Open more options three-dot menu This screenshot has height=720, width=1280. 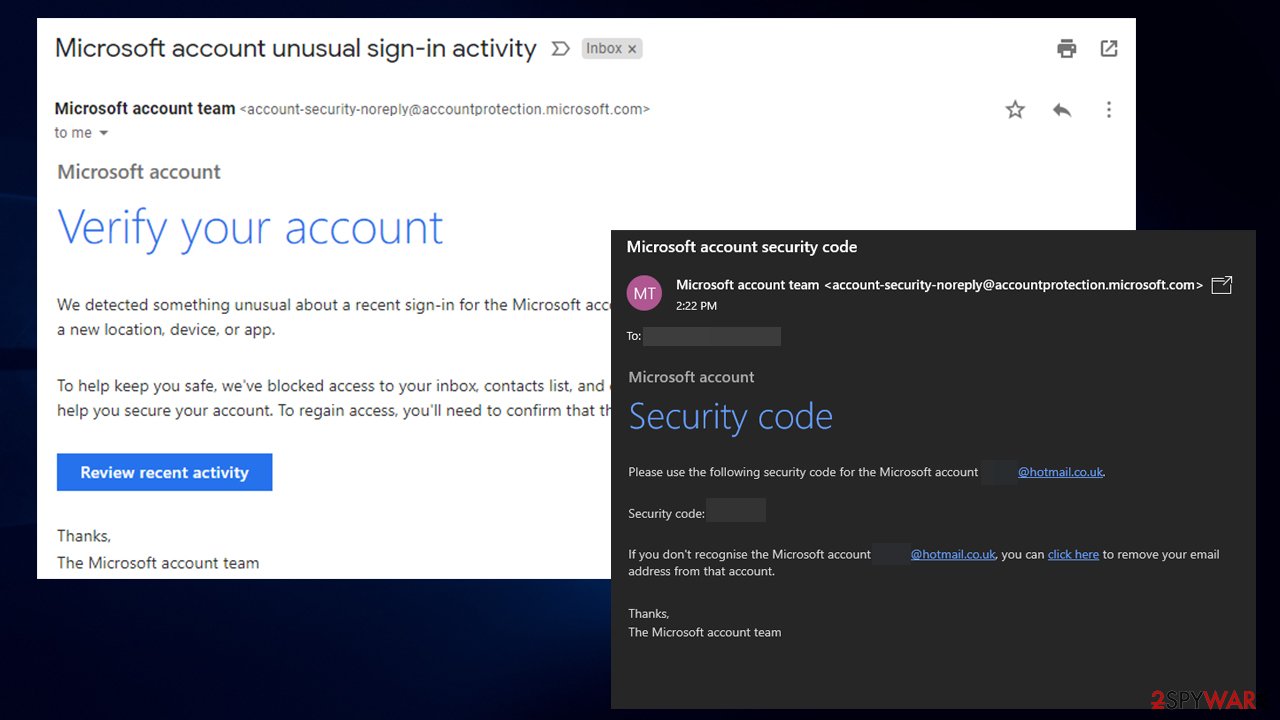[1108, 110]
